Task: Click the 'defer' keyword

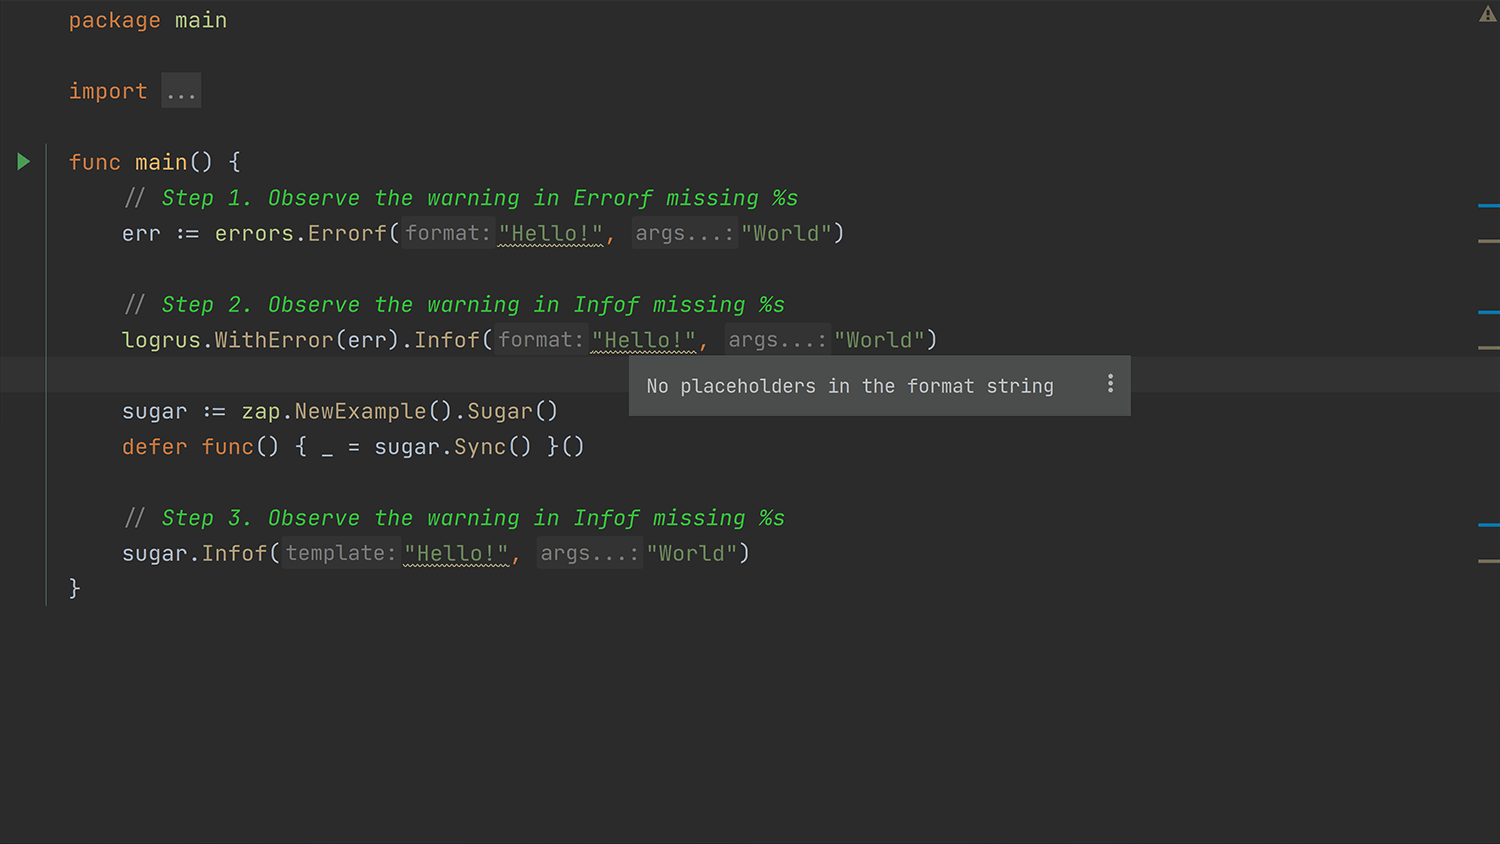Action: pos(155,447)
